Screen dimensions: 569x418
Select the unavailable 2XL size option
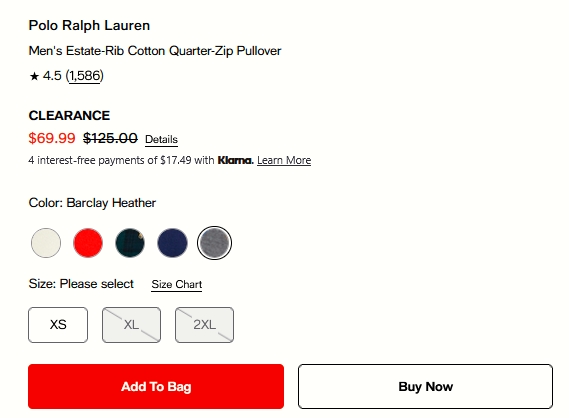click(204, 325)
